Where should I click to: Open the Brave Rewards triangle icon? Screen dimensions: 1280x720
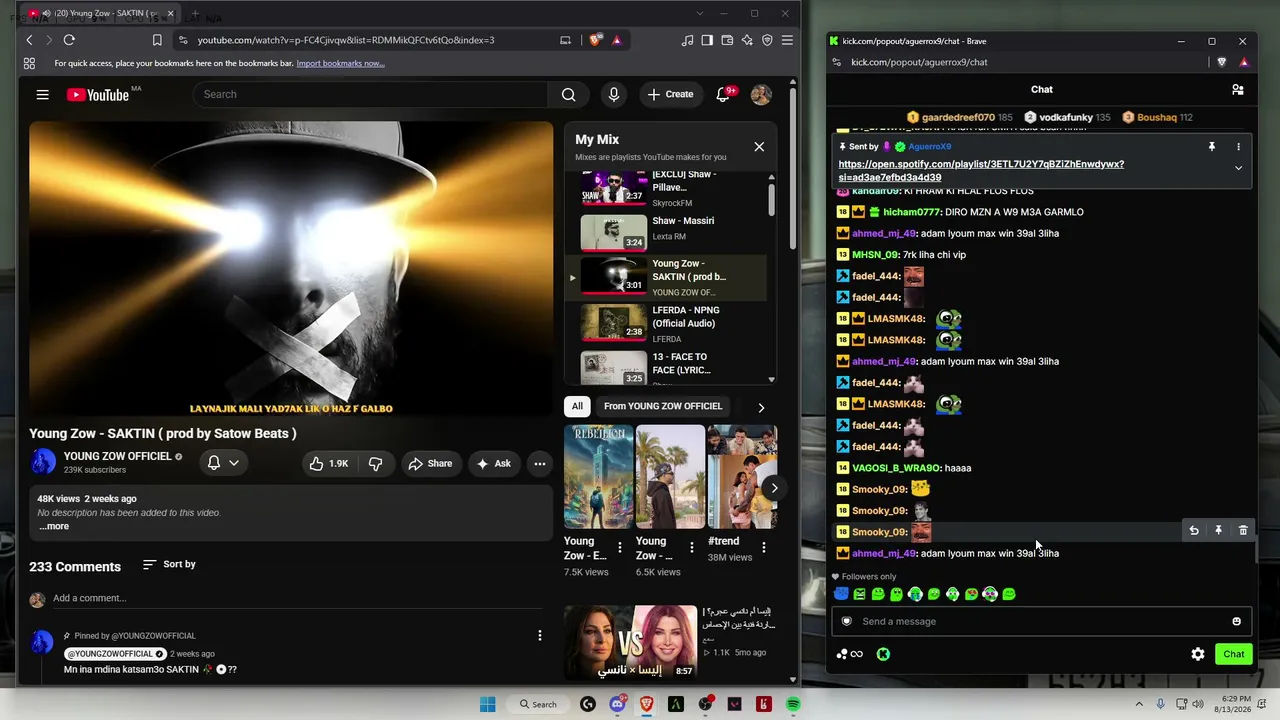tap(617, 40)
